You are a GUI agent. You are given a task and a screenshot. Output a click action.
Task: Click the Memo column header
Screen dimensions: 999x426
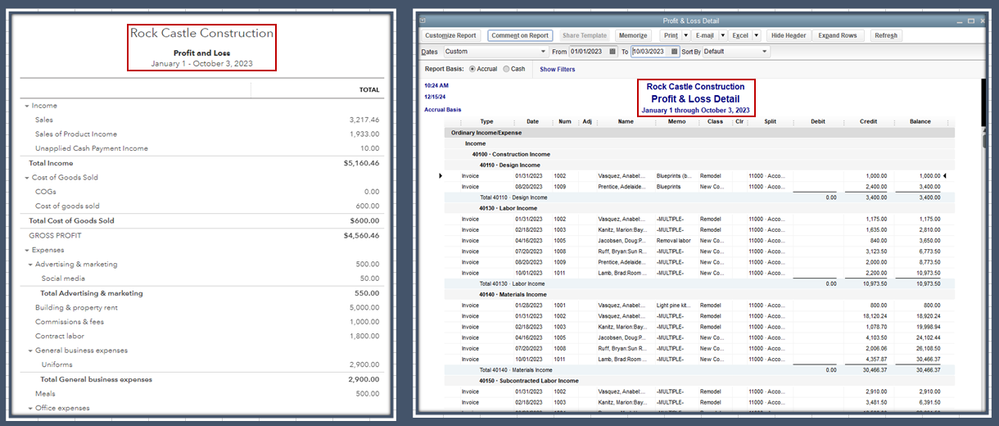click(x=677, y=122)
